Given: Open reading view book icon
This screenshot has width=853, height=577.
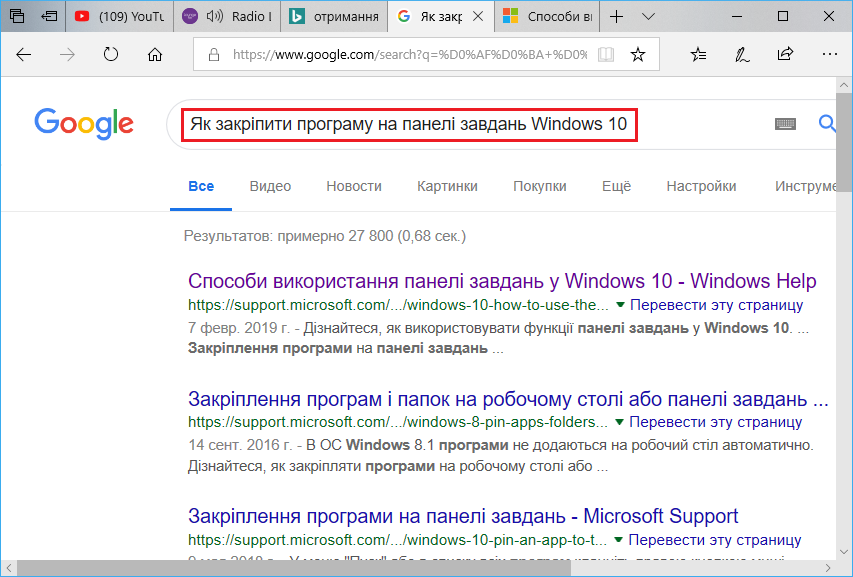Looking at the screenshot, I should coord(605,54).
